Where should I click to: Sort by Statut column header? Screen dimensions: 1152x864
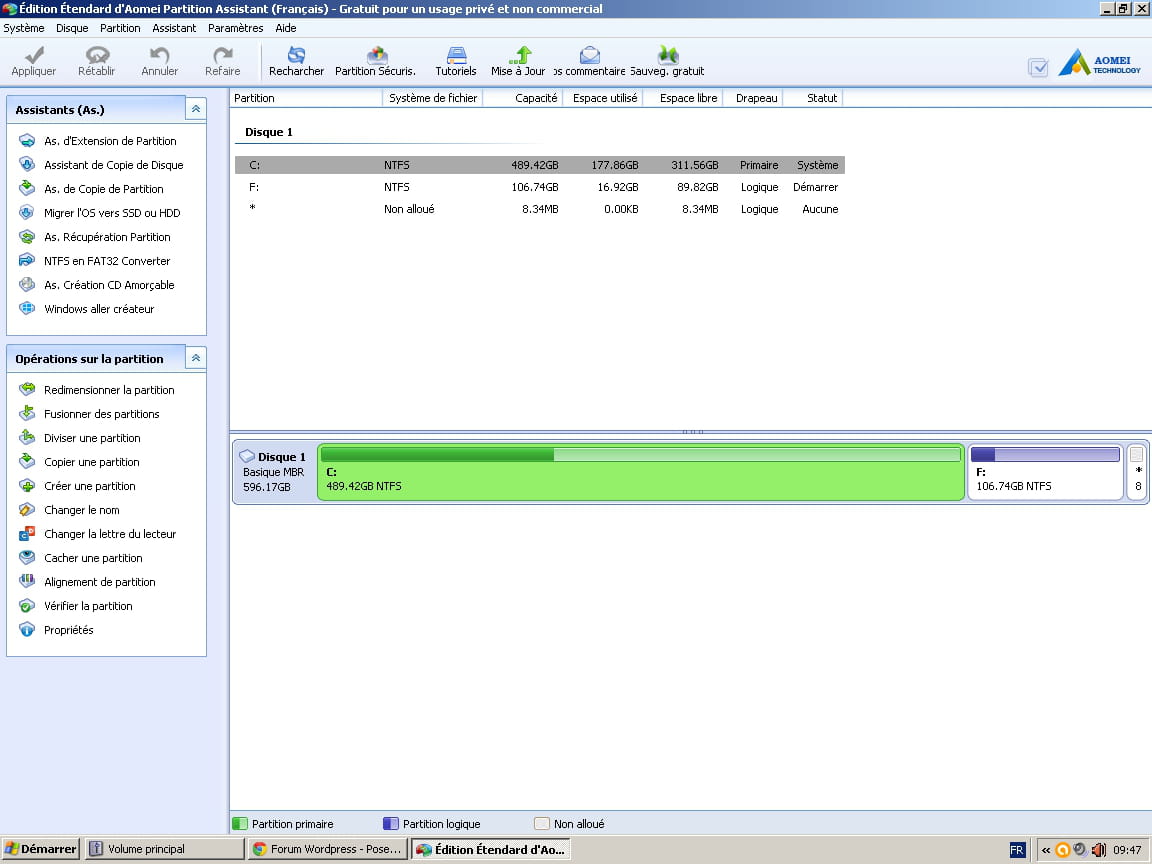(x=813, y=98)
